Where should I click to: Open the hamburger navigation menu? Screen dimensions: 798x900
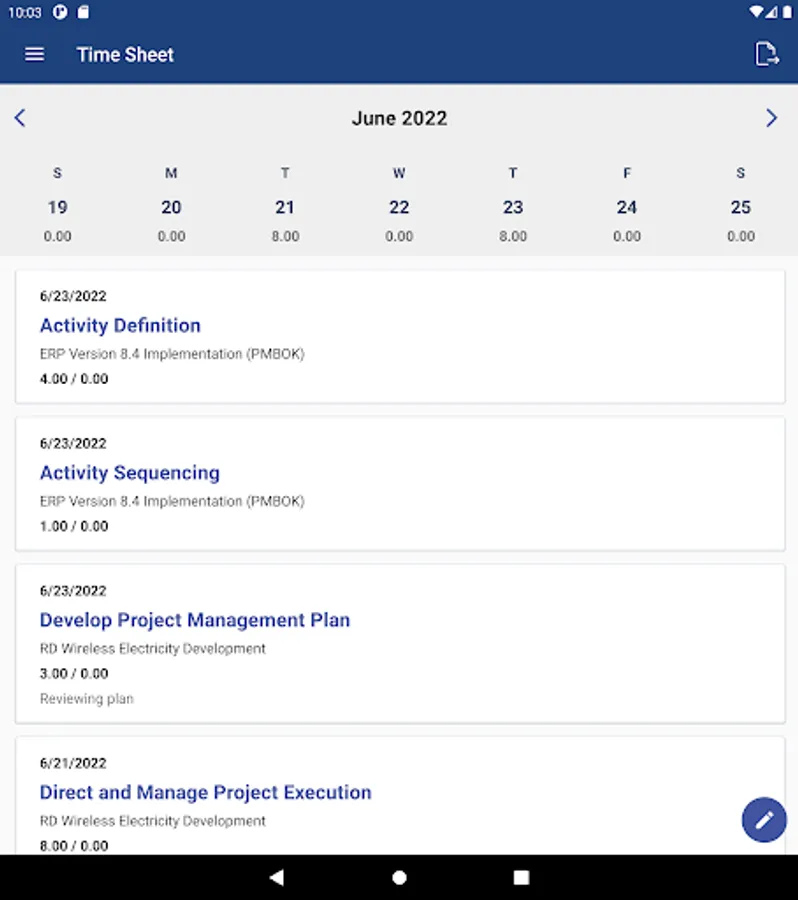[34, 54]
